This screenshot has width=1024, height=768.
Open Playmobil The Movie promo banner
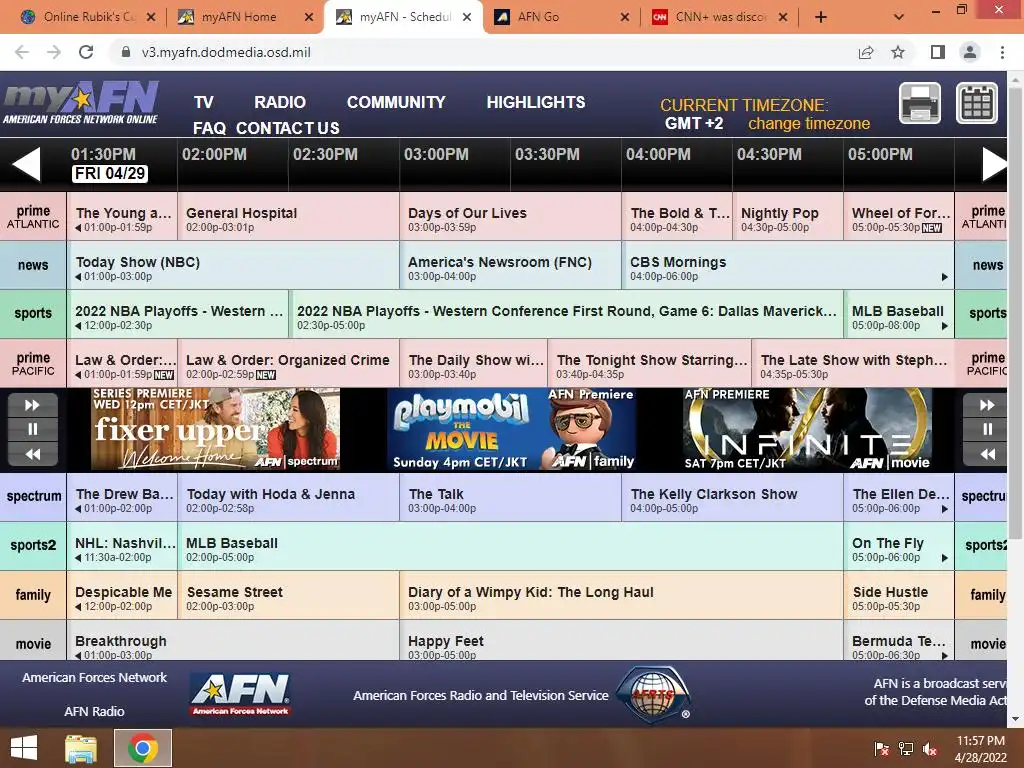(x=511, y=429)
